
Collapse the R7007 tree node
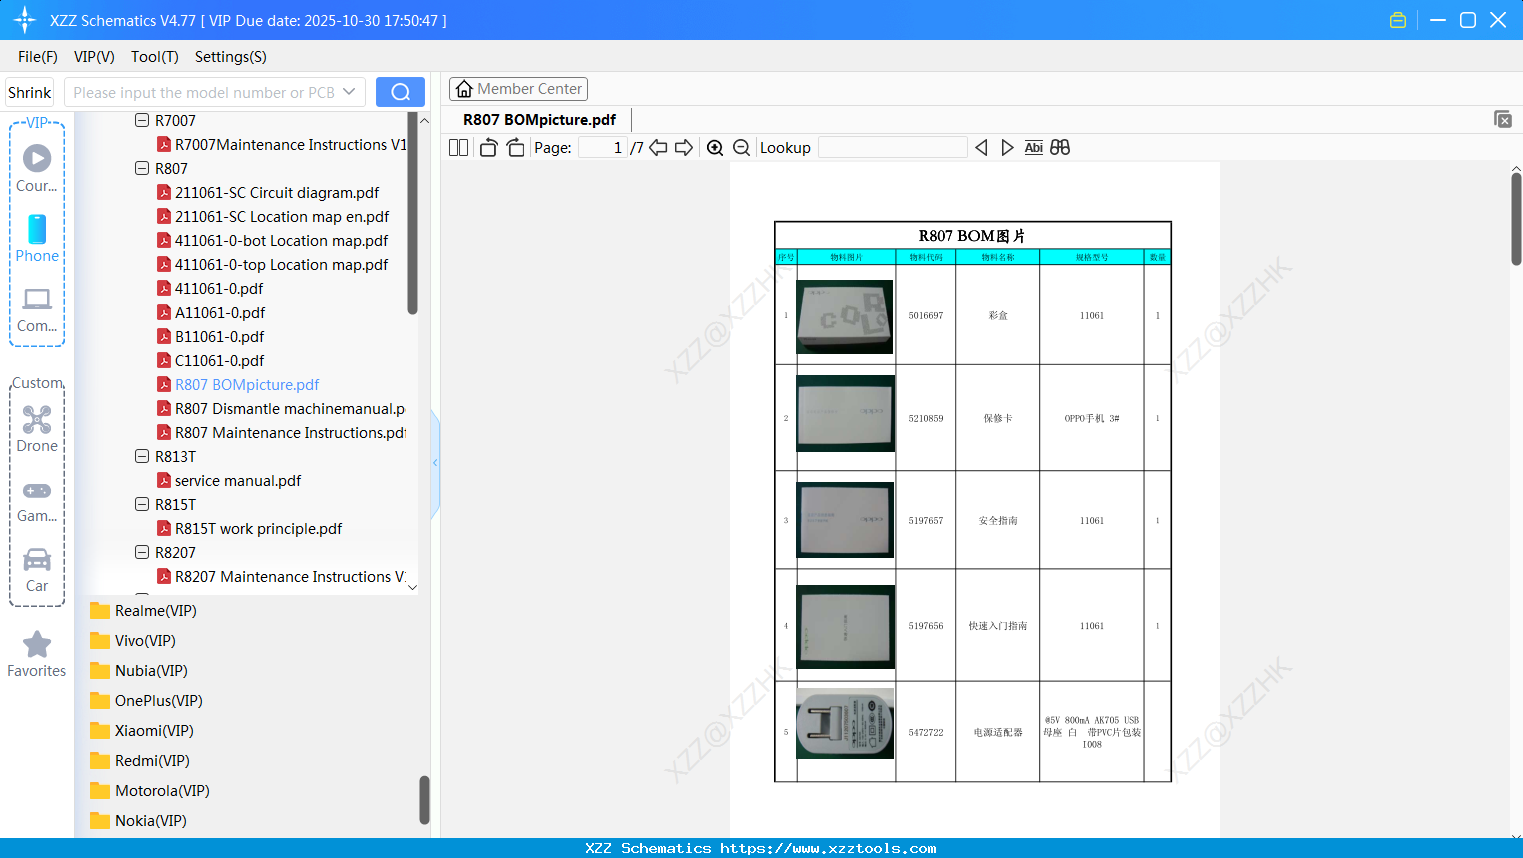(142, 120)
